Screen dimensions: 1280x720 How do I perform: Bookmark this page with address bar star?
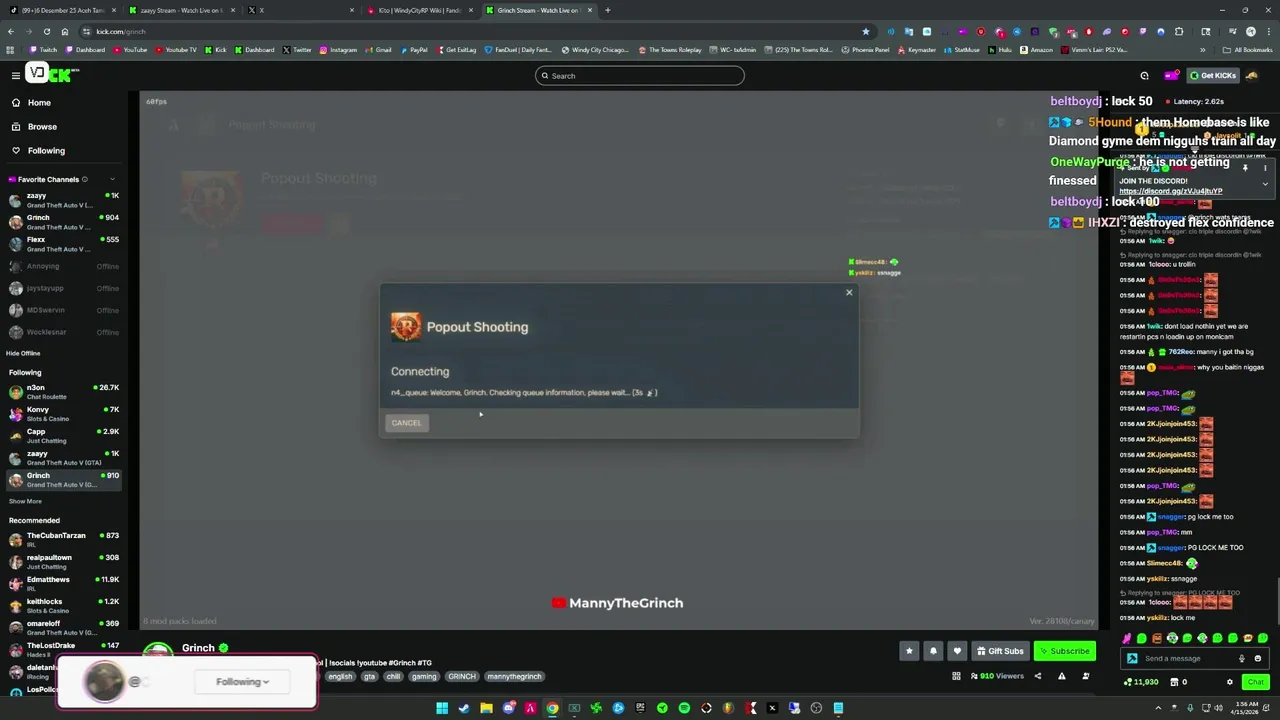click(x=866, y=31)
